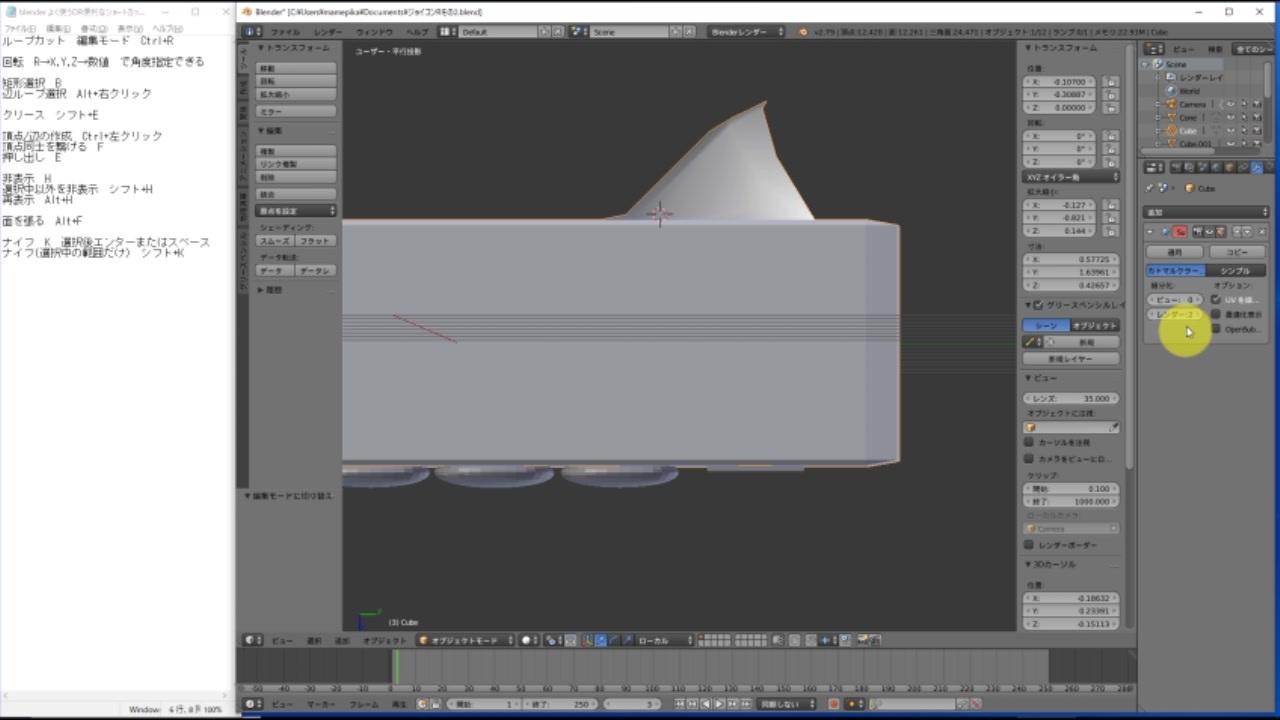This screenshot has width=1280, height=720.
Task: Remove the subdivision modifier with X icon
Action: (x=1262, y=231)
